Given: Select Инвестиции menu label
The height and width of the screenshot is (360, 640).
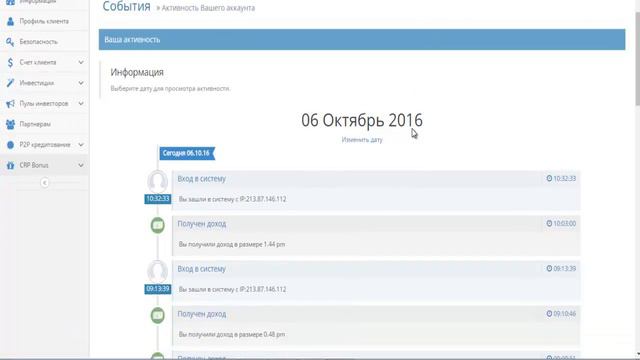Looking at the screenshot, I should point(37,83).
